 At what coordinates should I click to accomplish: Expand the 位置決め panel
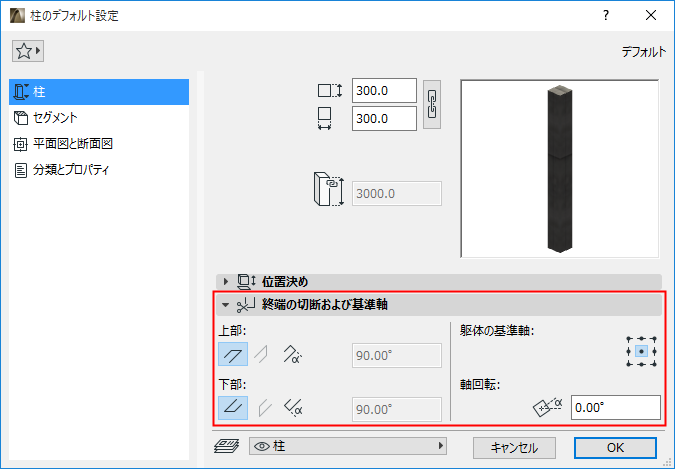coord(226,282)
